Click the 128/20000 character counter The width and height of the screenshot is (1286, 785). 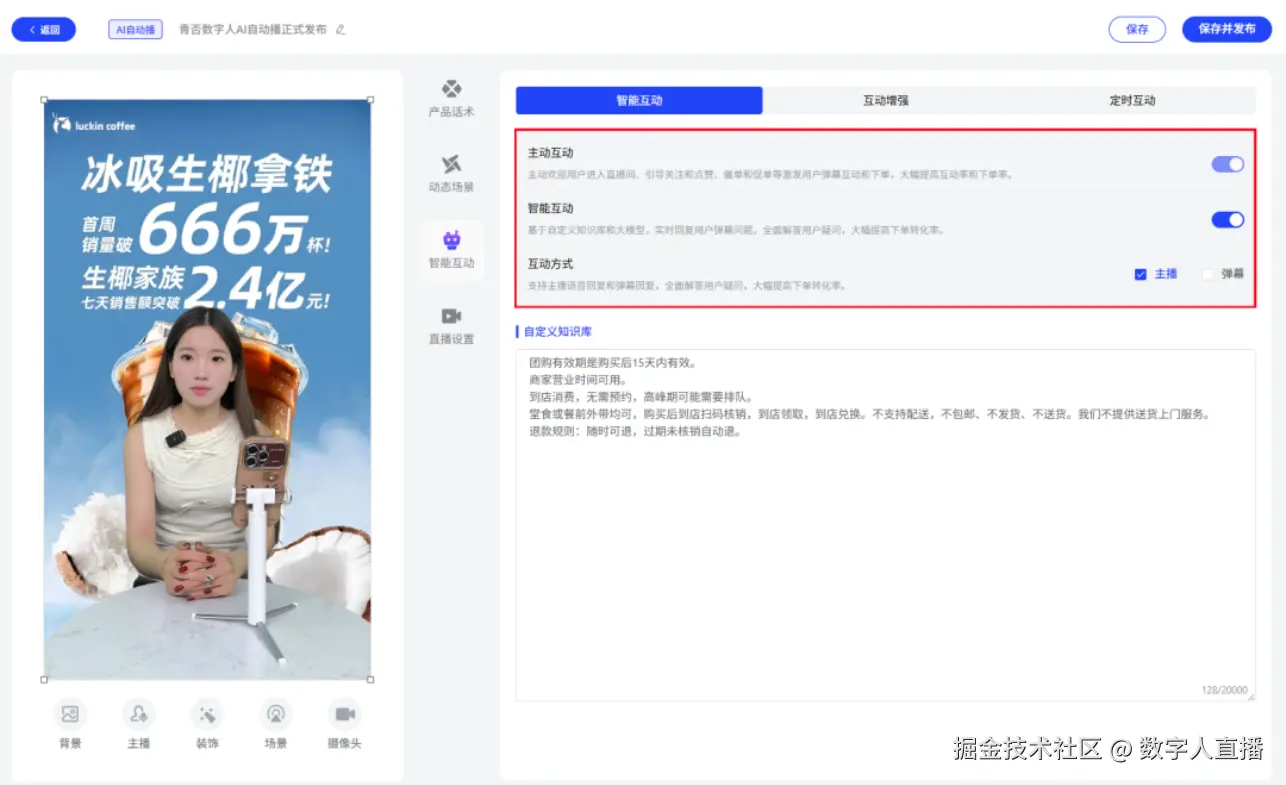[x=1224, y=690]
